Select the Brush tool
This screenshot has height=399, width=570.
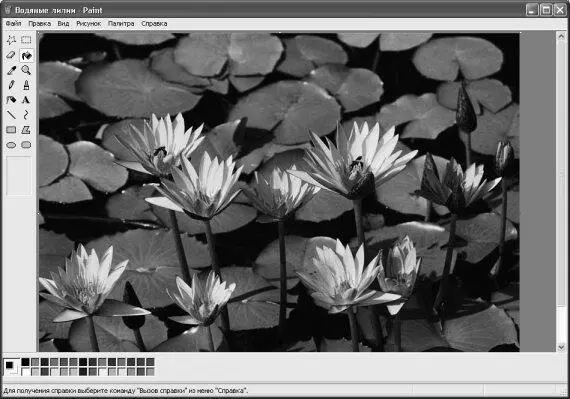click(x=26, y=85)
